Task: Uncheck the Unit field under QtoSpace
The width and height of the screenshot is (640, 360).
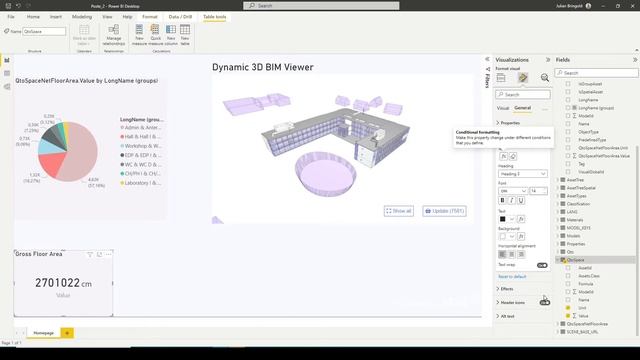Action: pos(568,308)
